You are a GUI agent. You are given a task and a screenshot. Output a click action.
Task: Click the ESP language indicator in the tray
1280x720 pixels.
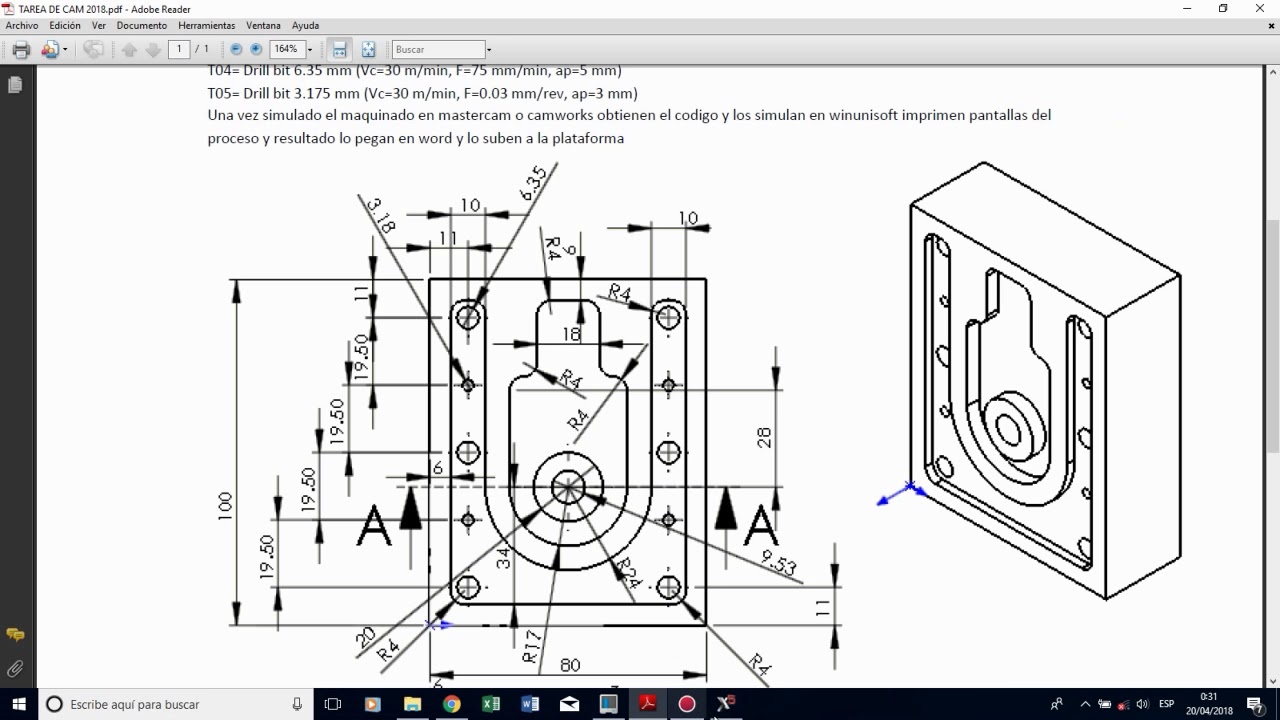[1166, 704]
